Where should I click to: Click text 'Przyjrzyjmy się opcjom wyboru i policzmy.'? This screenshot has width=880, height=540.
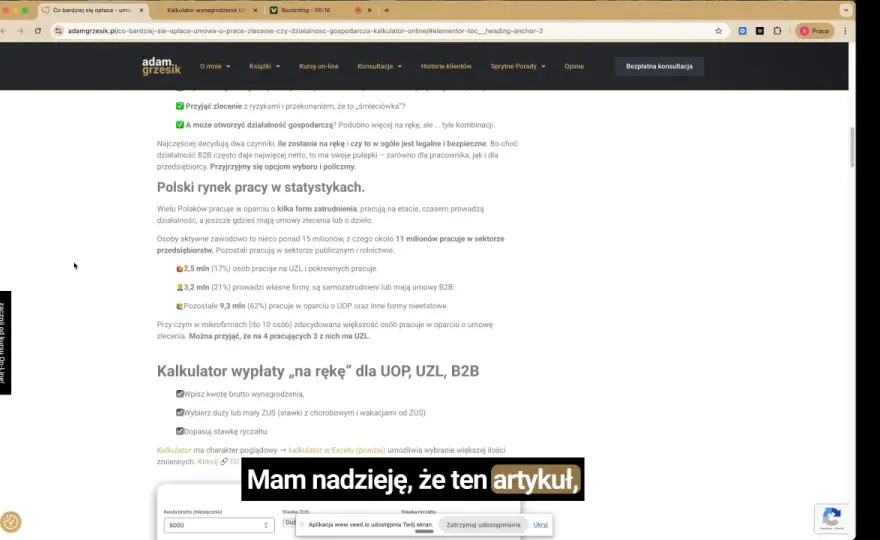coord(283,167)
